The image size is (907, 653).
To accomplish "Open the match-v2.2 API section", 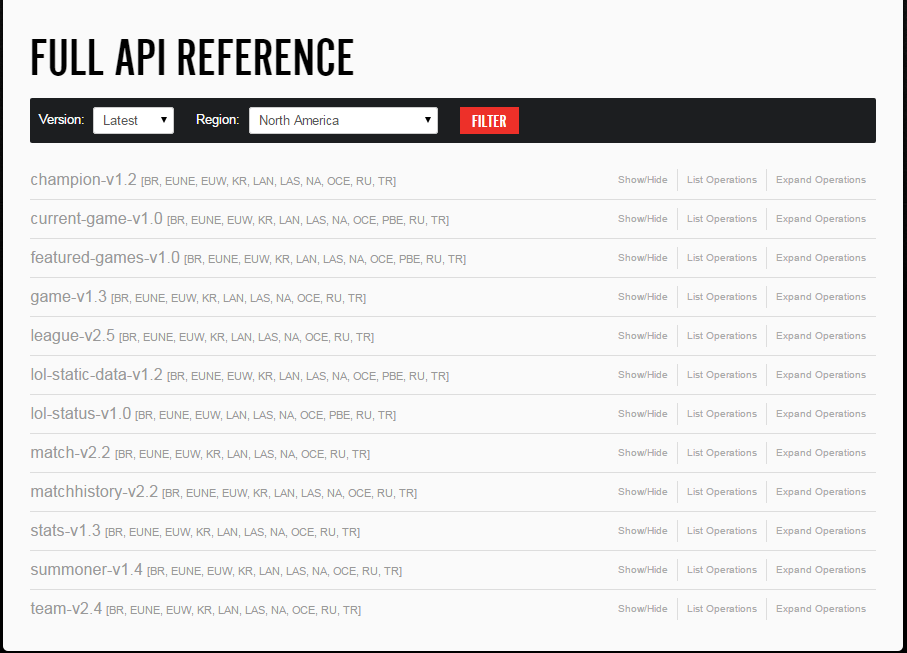I will tap(70, 453).
